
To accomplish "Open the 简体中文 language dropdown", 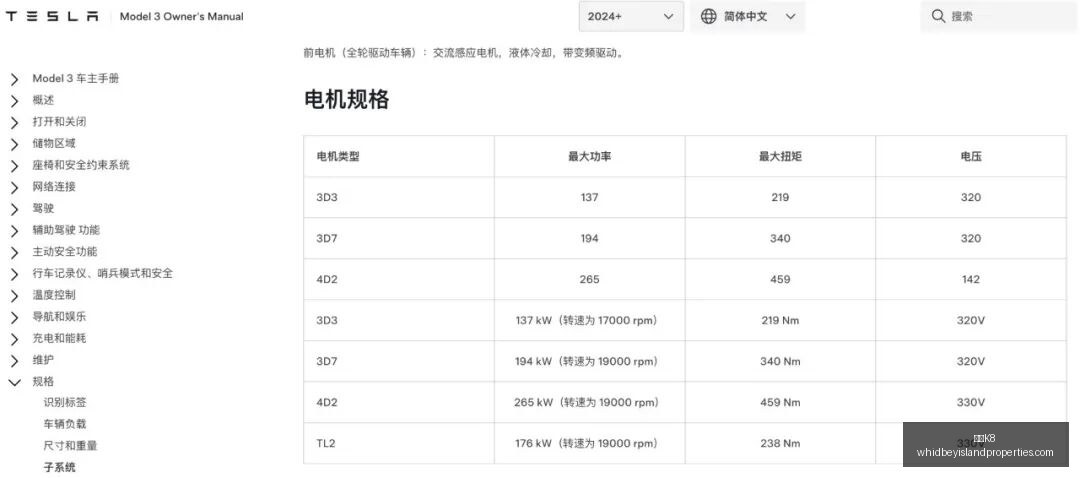I will (x=747, y=17).
